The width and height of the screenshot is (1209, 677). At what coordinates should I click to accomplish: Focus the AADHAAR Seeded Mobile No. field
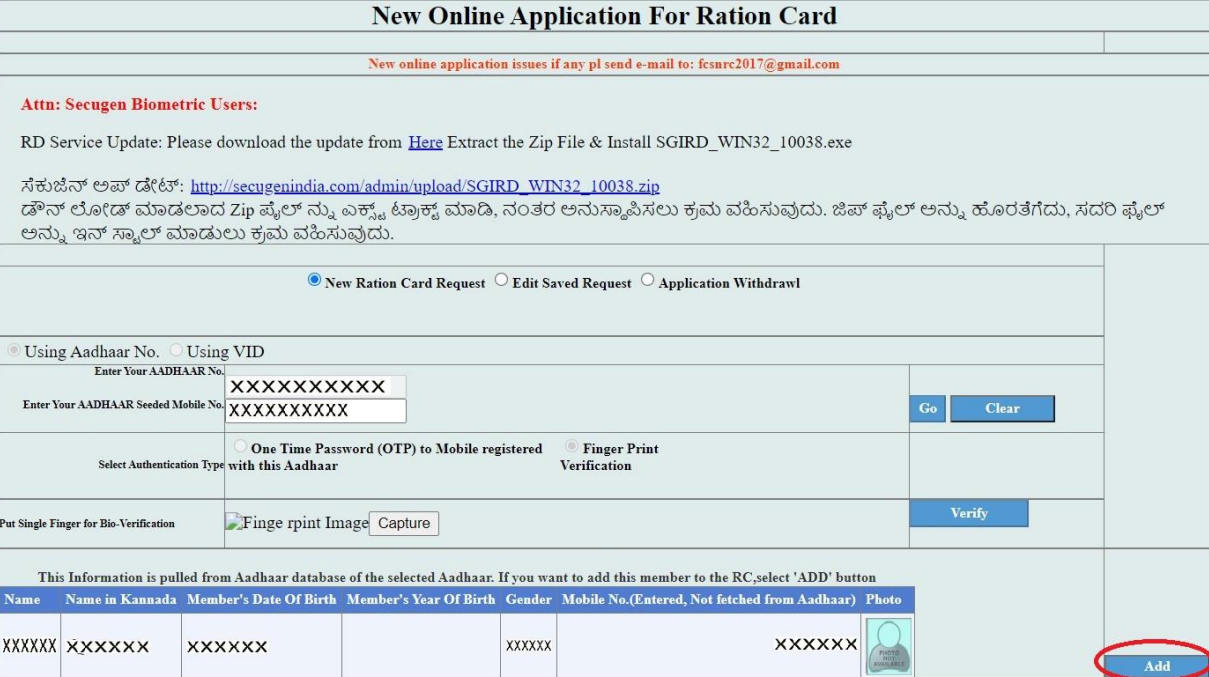(x=315, y=411)
